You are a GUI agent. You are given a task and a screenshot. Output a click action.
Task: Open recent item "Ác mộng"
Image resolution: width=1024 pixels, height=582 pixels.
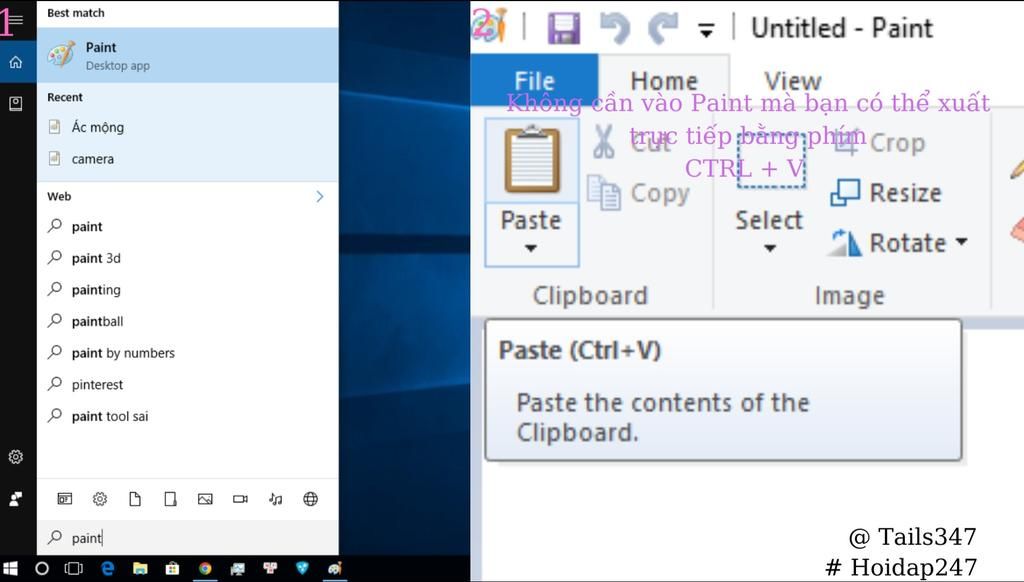[187, 127]
